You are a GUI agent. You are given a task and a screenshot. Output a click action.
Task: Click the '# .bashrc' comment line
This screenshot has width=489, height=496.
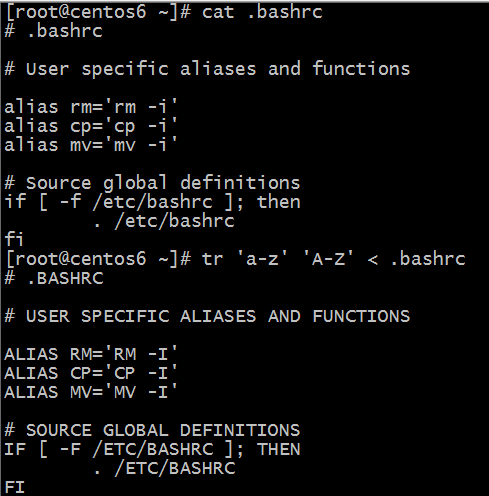(x=53, y=31)
